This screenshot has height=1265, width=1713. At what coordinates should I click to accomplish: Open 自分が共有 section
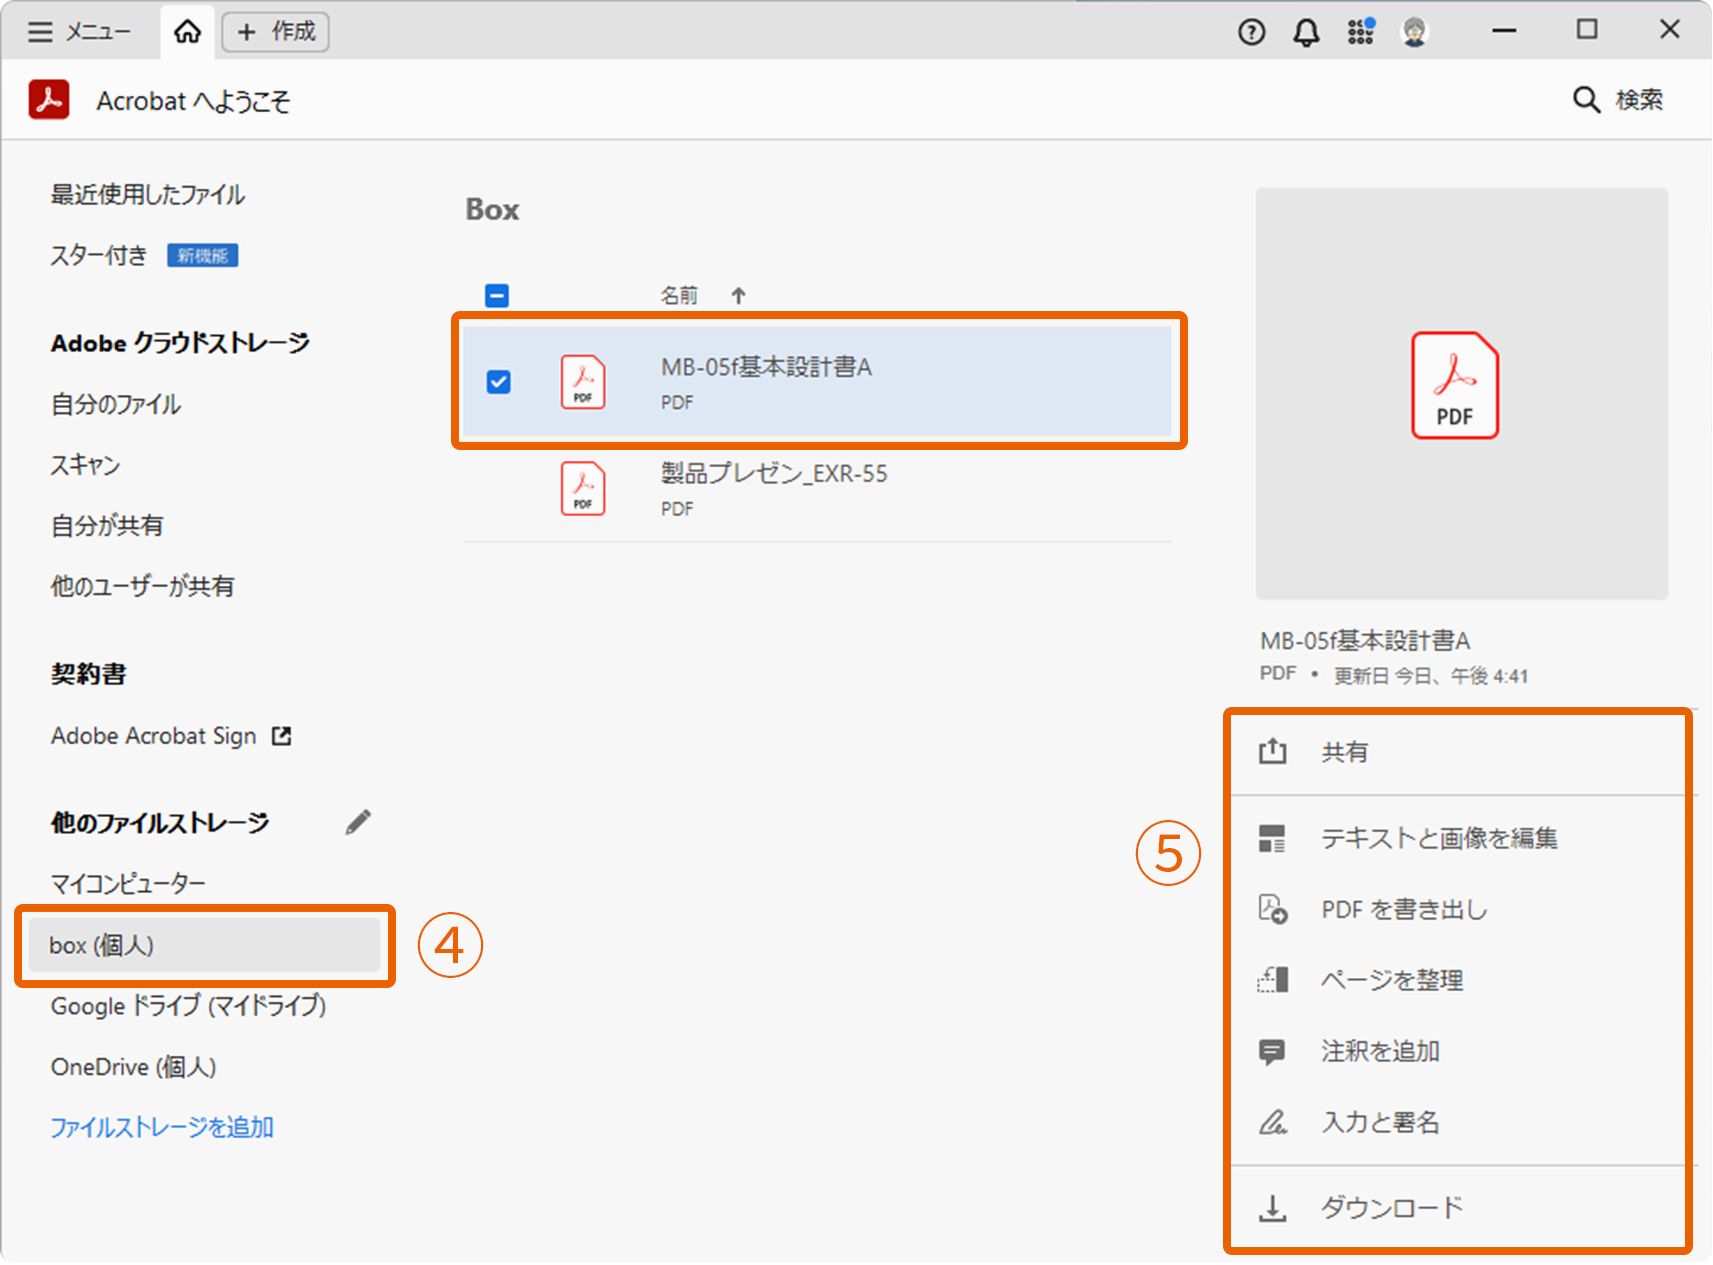pos(107,525)
